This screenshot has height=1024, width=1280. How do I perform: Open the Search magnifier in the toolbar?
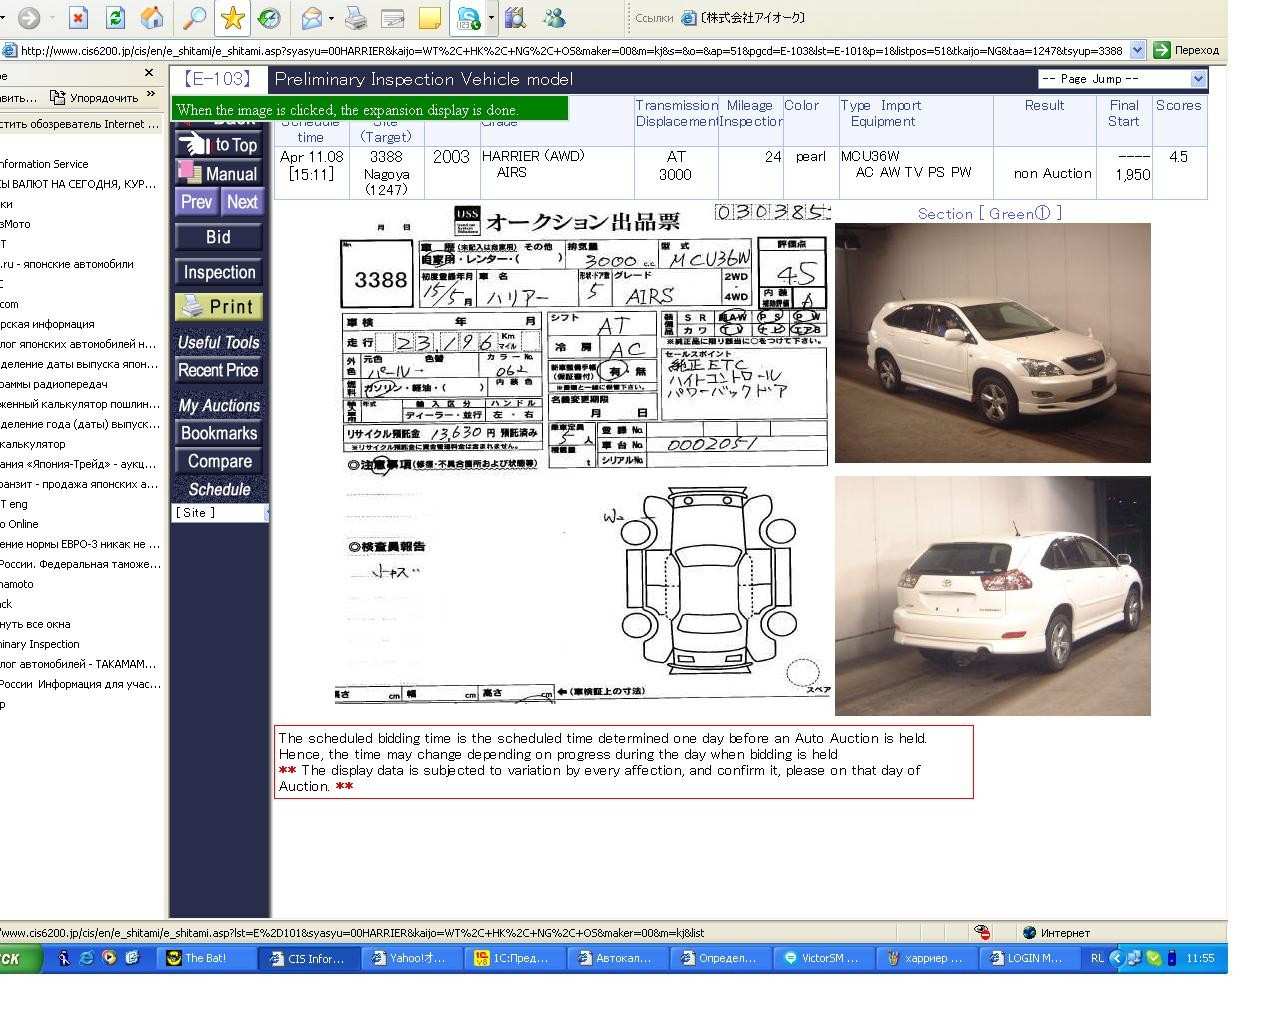click(194, 17)
